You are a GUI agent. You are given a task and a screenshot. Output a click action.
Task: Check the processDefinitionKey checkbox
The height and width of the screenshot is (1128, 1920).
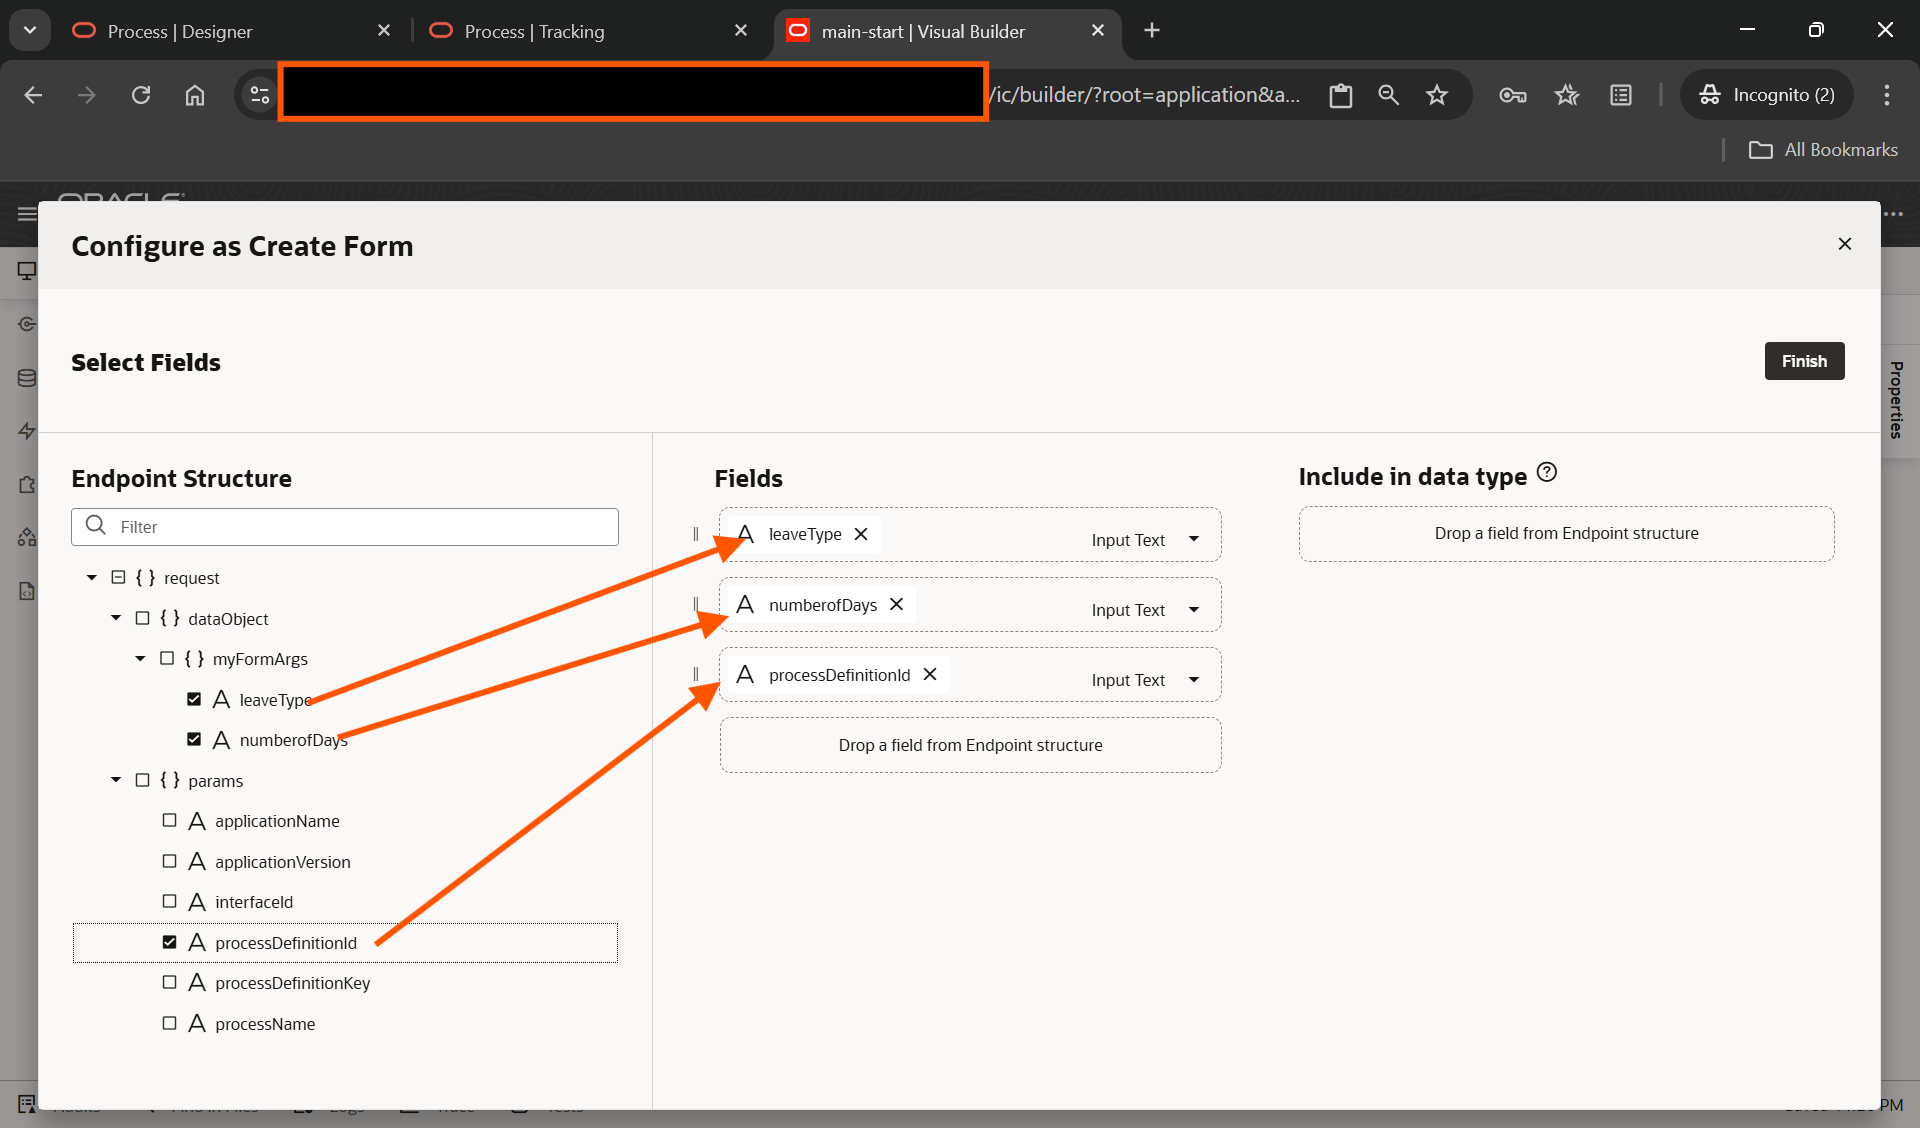[170, 982]
